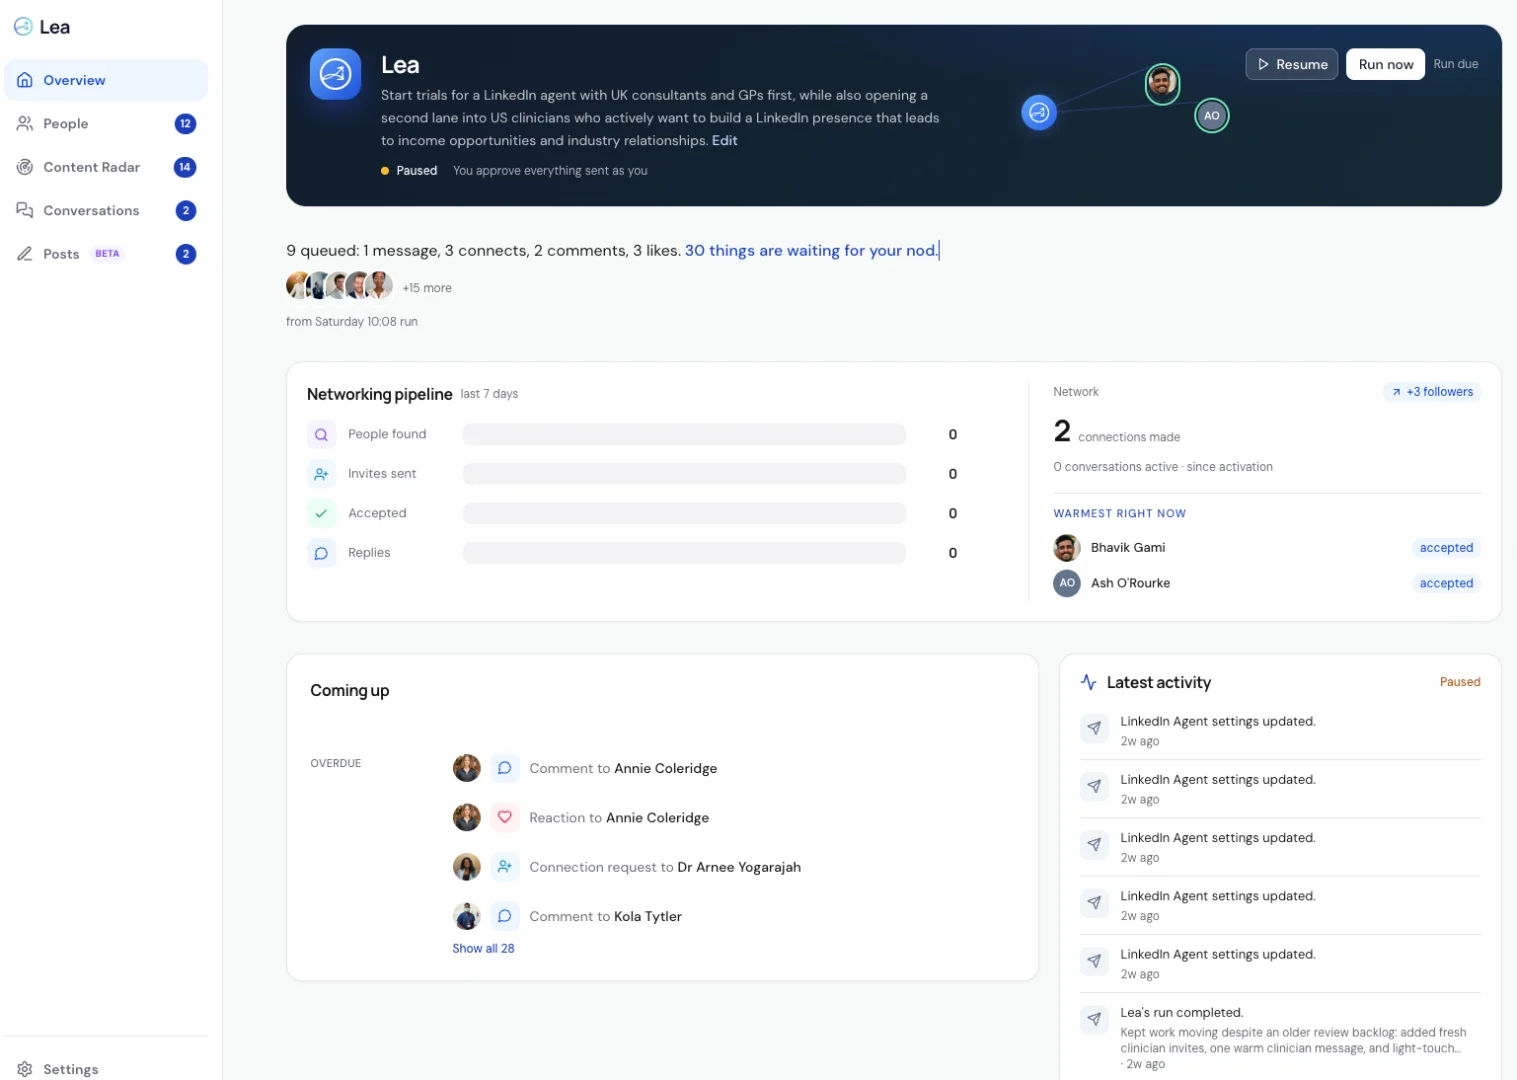Click the Replies speech bubble icon

pyautogui.click(x=321, y=553)
